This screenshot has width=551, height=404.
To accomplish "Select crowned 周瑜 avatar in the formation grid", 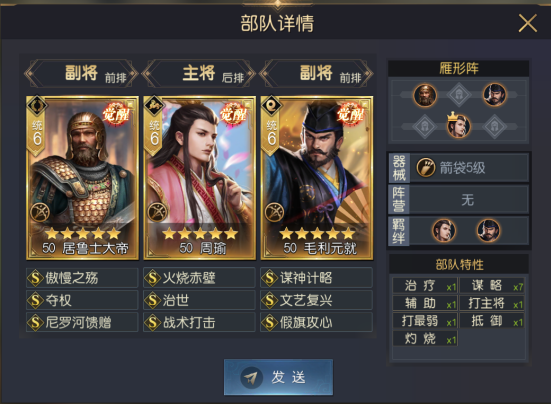I will [459, 126].
